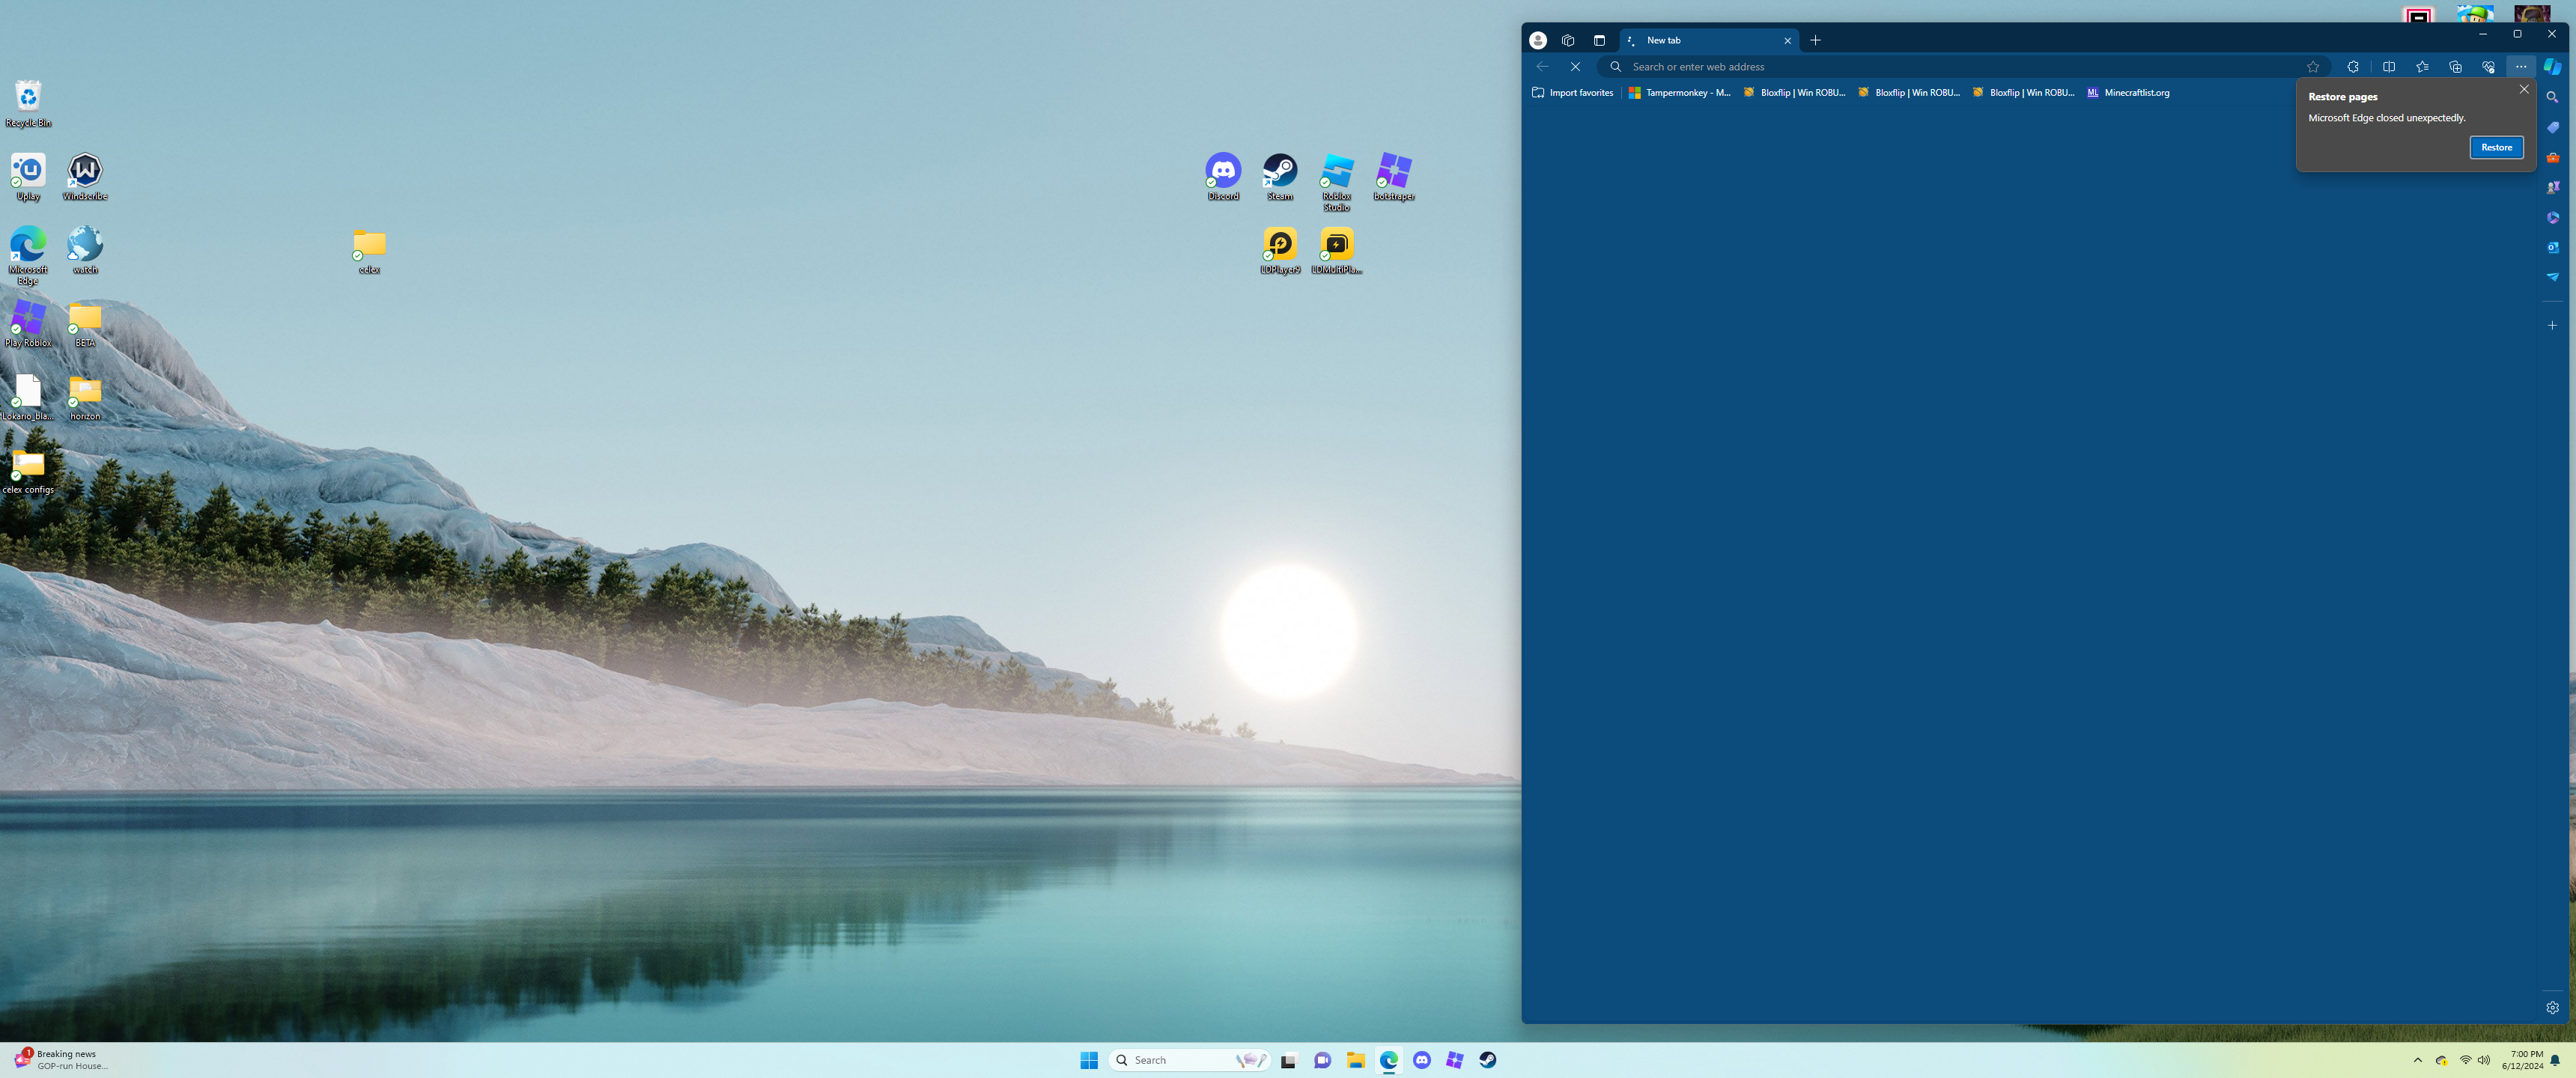Open the Games chess-piece sidebar icon
The image size is (2576, 1078).
pyautogui.click(x=2553, y=187)
